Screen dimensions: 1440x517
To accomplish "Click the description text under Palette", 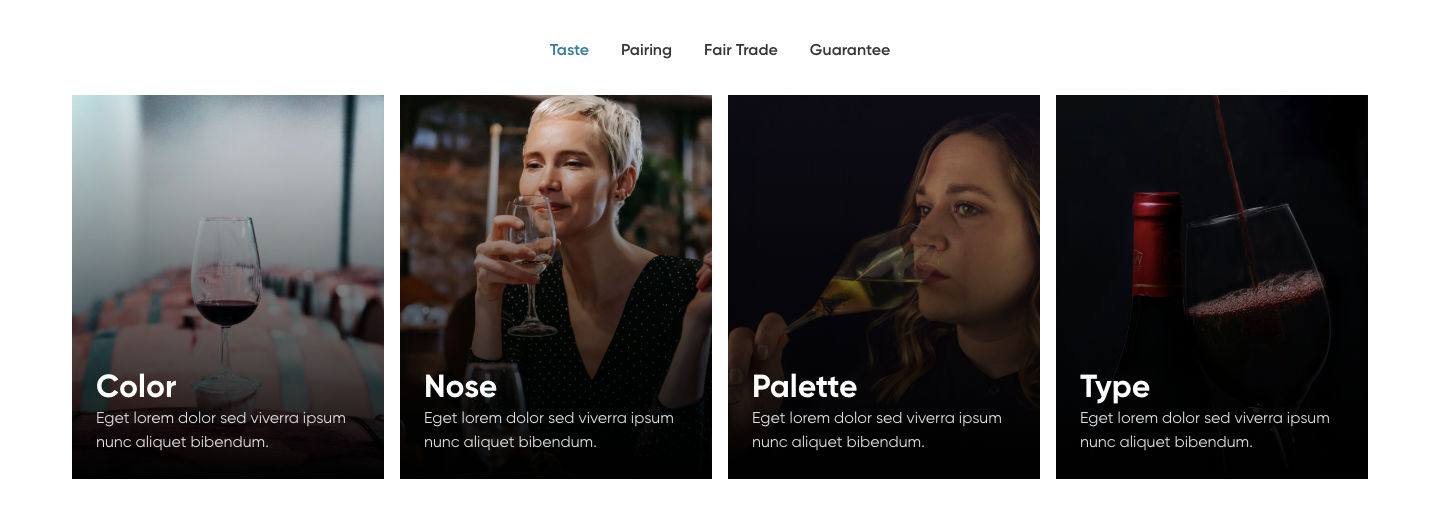I will click(x=876, y=430).
